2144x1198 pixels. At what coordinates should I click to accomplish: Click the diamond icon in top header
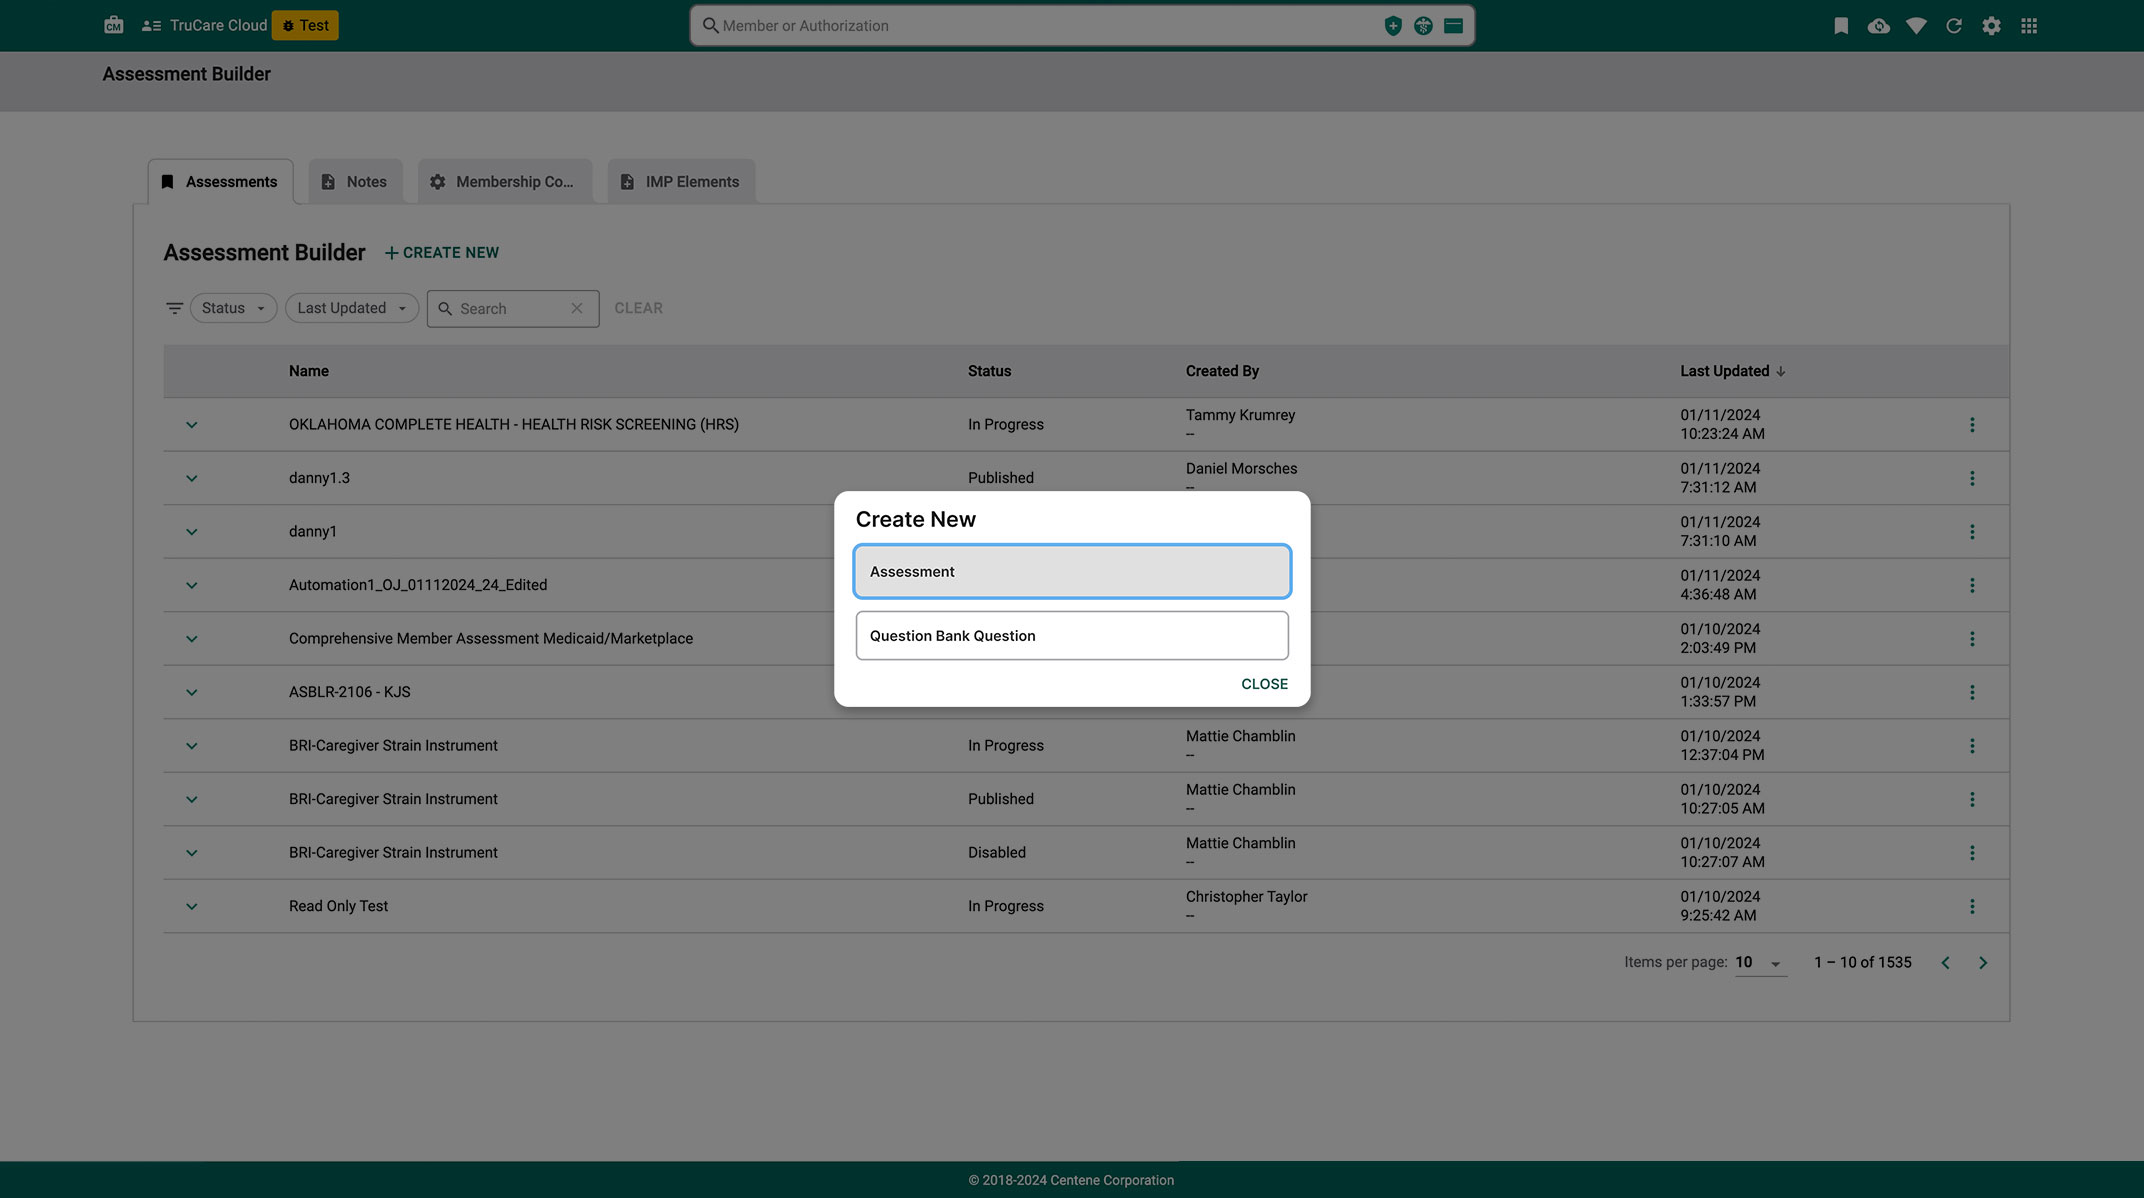point(1916,26)
